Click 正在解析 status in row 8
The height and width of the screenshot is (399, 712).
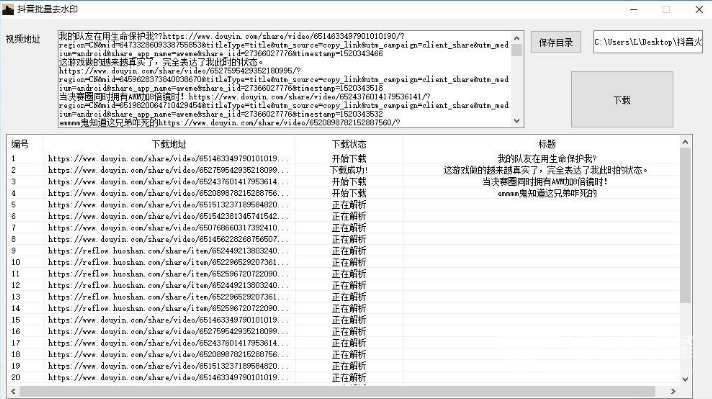(349, 239)
